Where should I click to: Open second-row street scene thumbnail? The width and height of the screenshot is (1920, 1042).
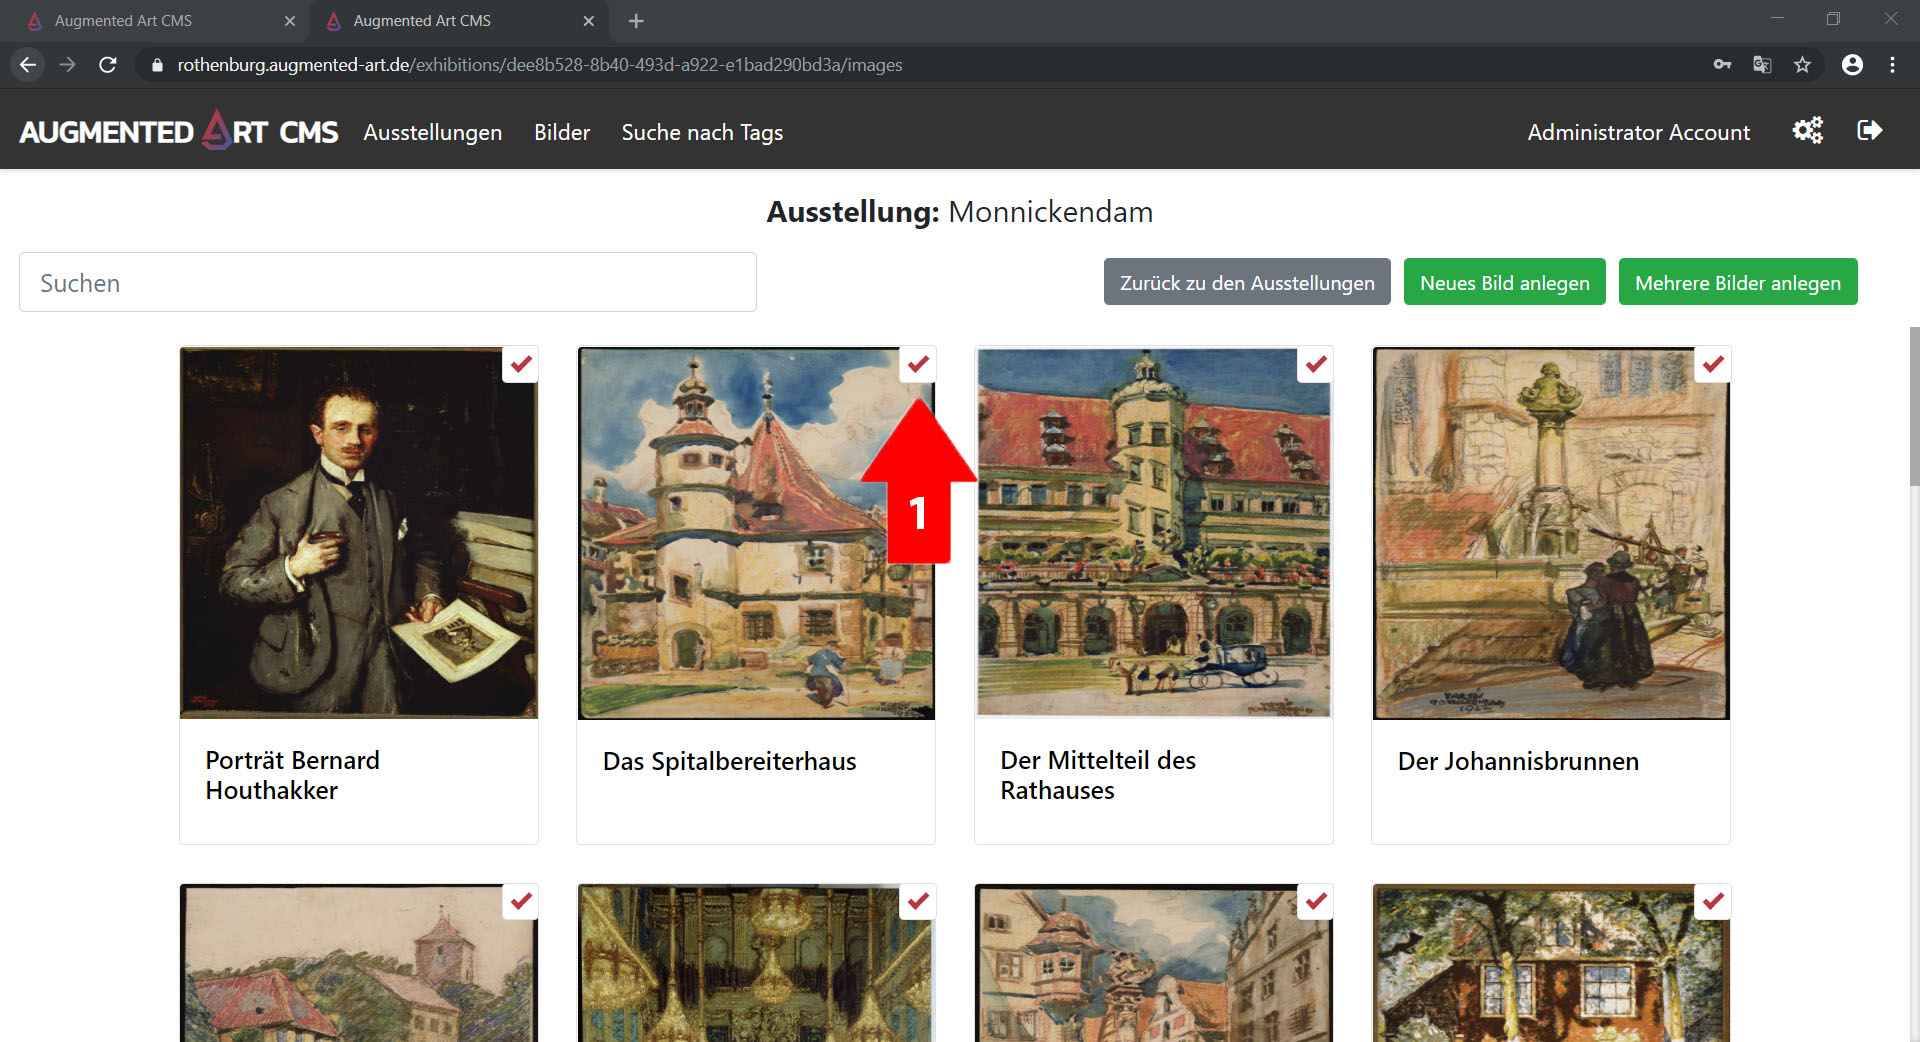click(x=1154, y=963)
